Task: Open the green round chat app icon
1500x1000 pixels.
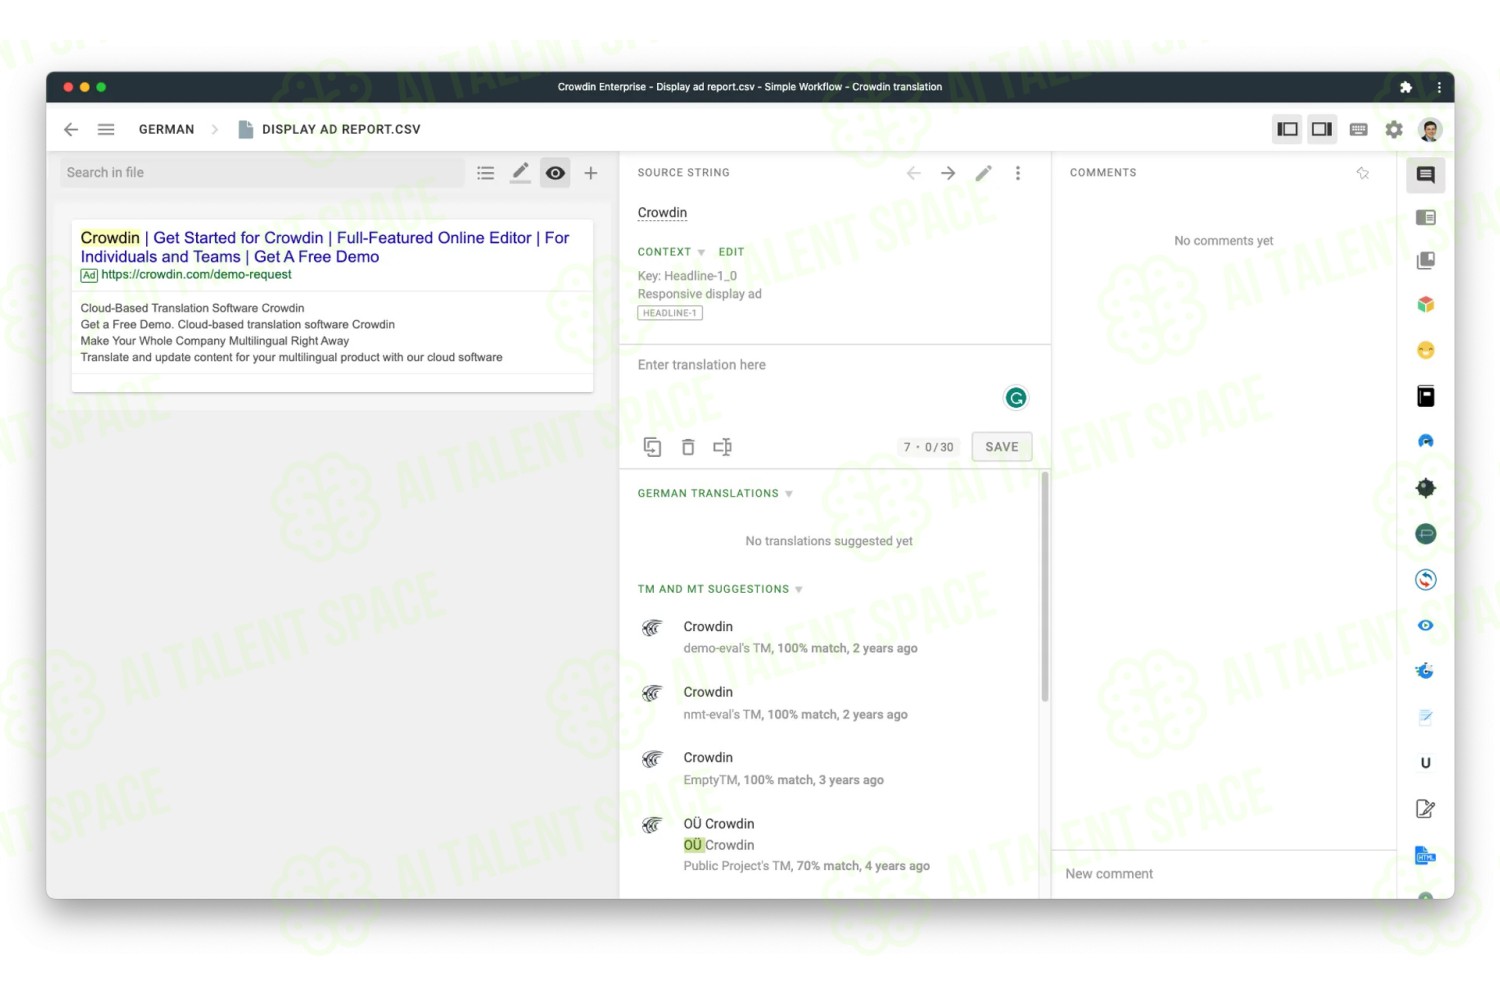Action: click(x=1426, y=534)
